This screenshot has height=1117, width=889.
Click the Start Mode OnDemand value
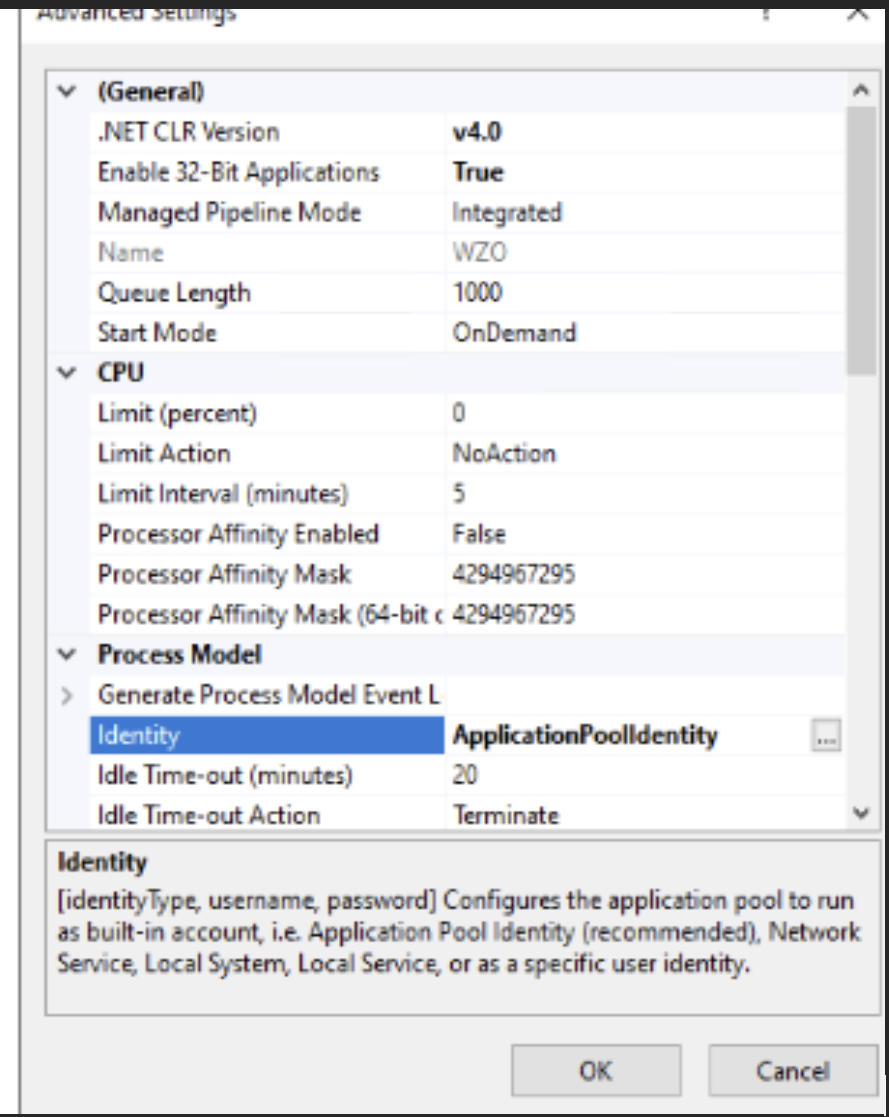pos(514,333)
